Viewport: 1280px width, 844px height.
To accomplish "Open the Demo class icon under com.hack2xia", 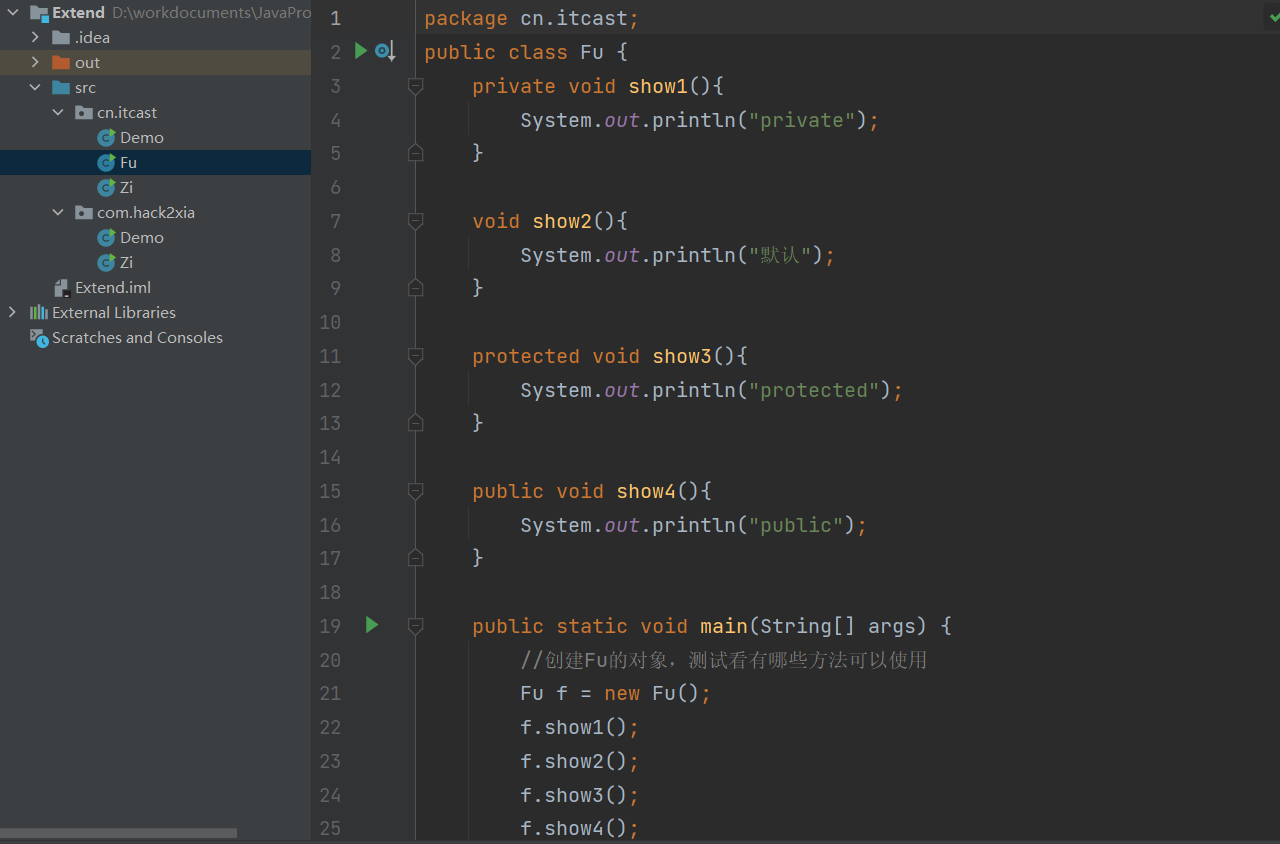I will (x=106, y=238).
